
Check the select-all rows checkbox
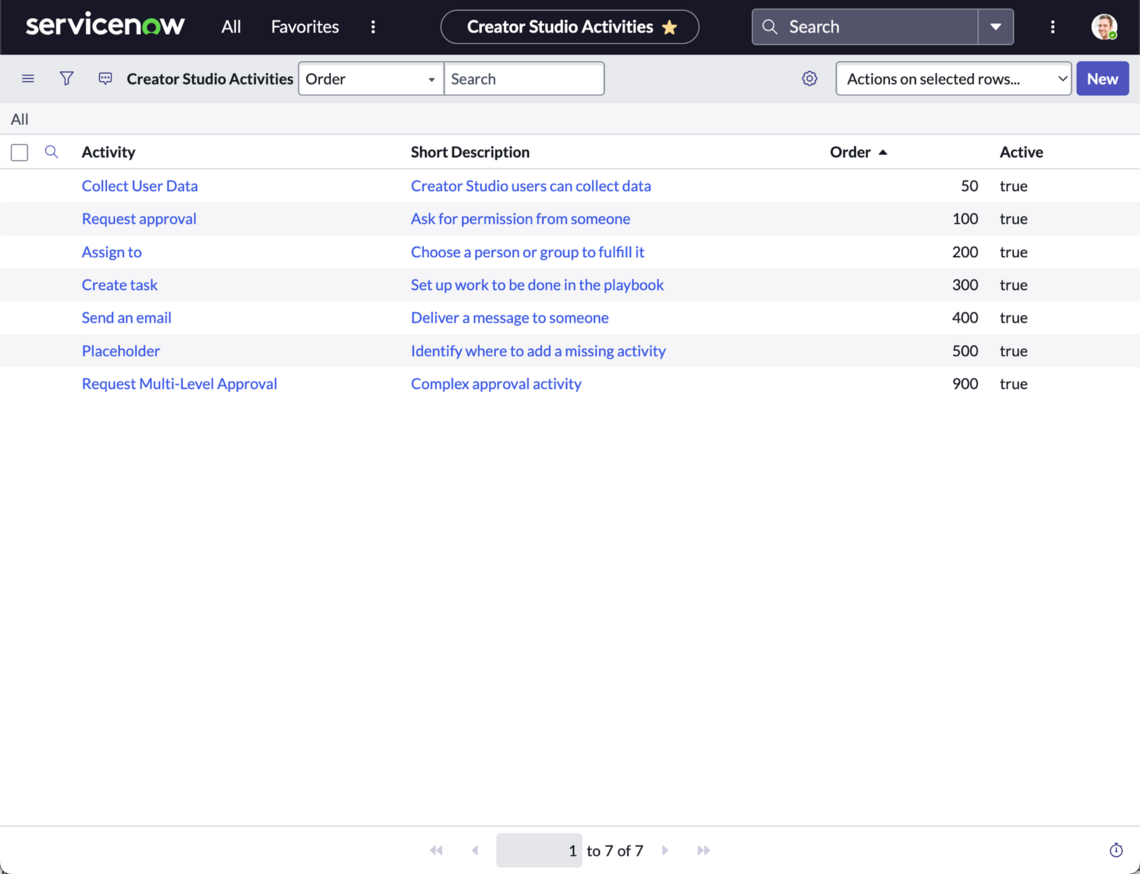[x=20, y=152]
